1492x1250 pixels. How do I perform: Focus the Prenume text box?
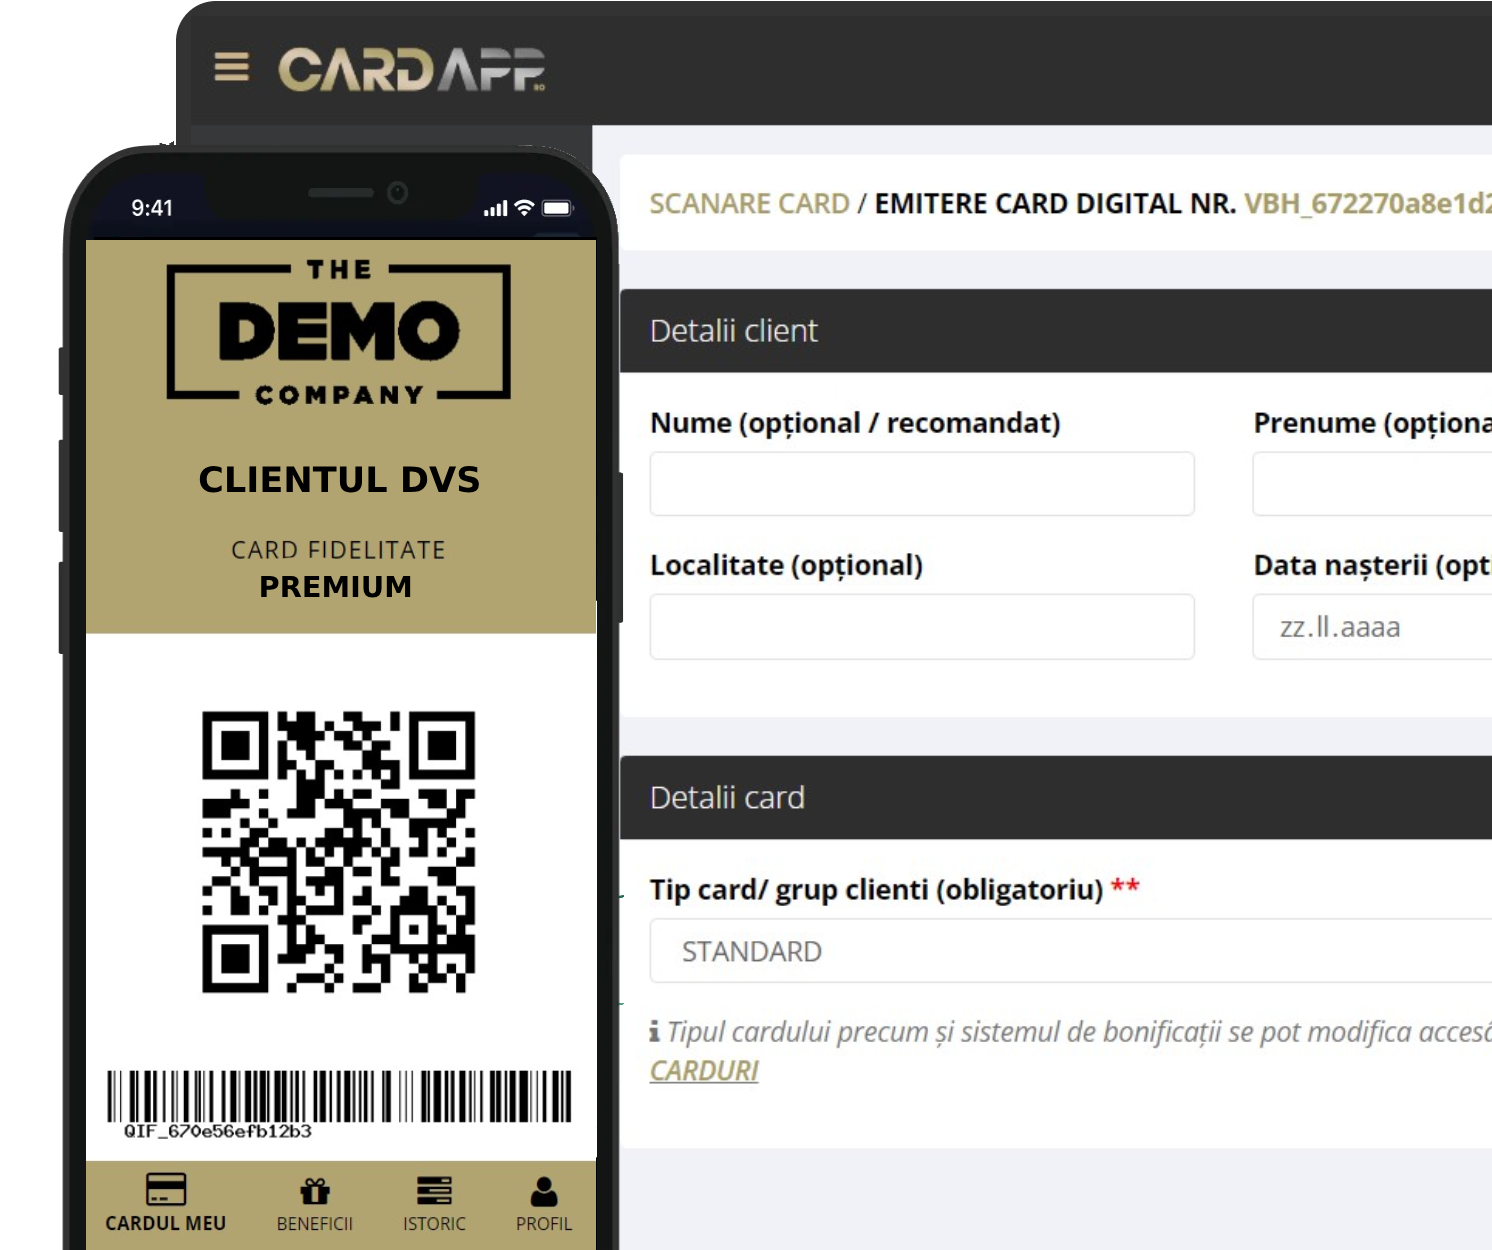click(x=1370, y=484)
